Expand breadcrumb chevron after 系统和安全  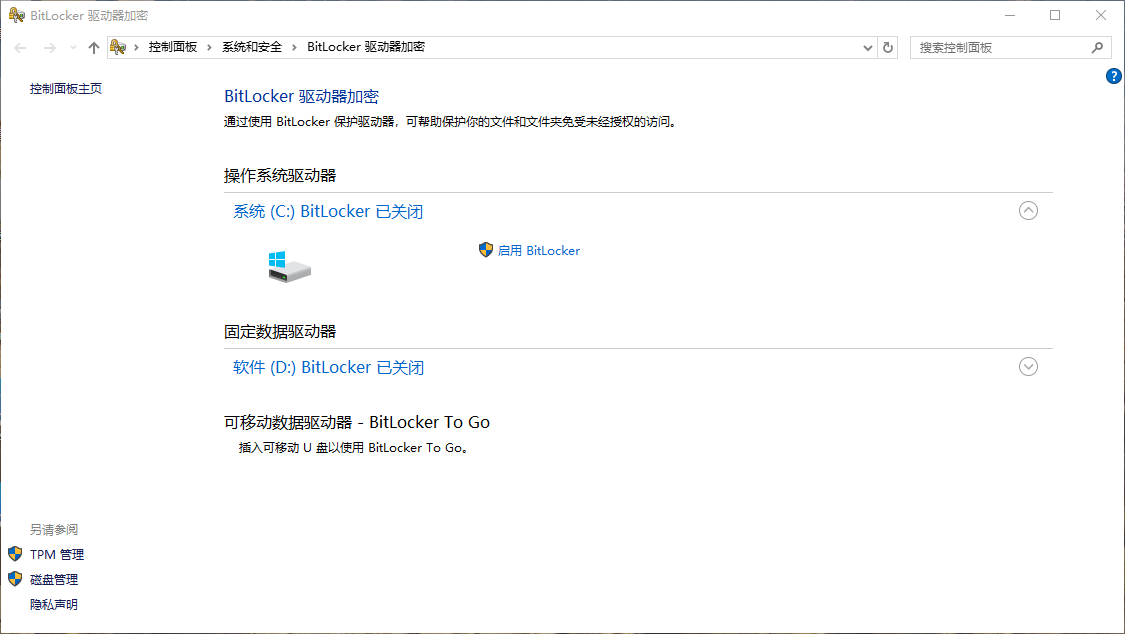[294, 47]
